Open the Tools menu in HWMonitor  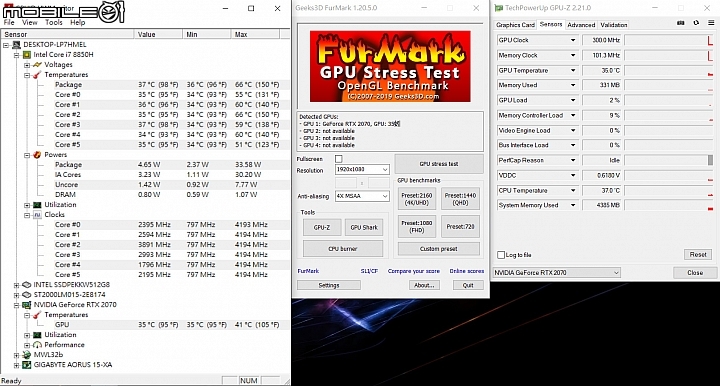coord(53,22)
